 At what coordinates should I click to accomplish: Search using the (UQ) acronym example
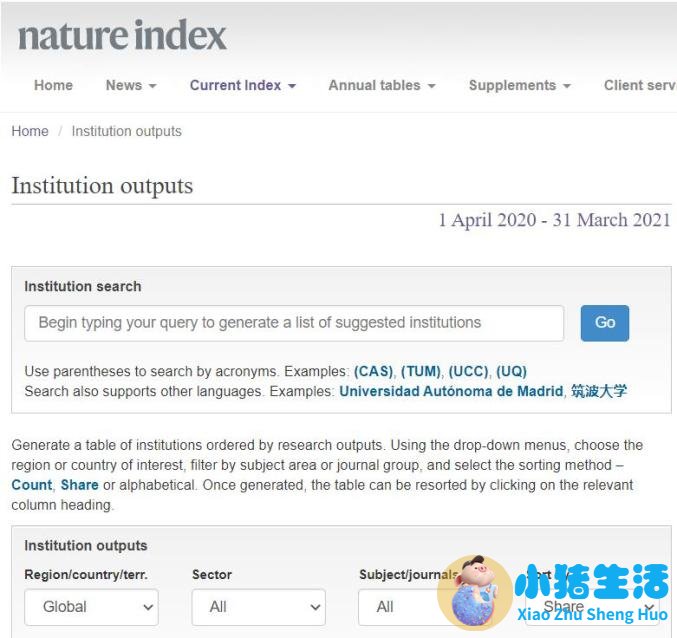point(511,372)
